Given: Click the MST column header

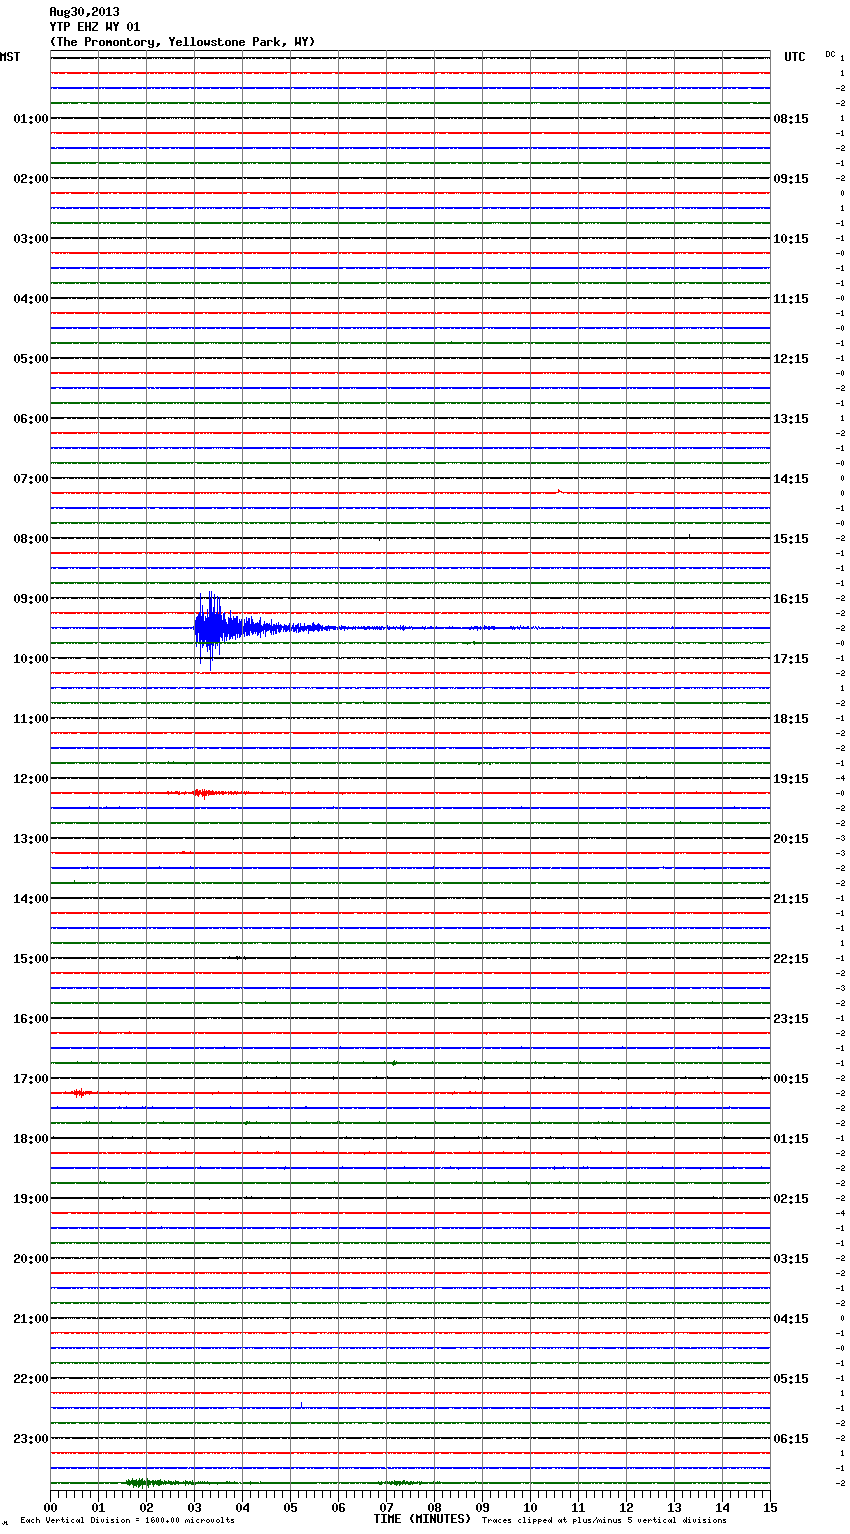Looking at the screenshot, I should [x=10, y=57].
